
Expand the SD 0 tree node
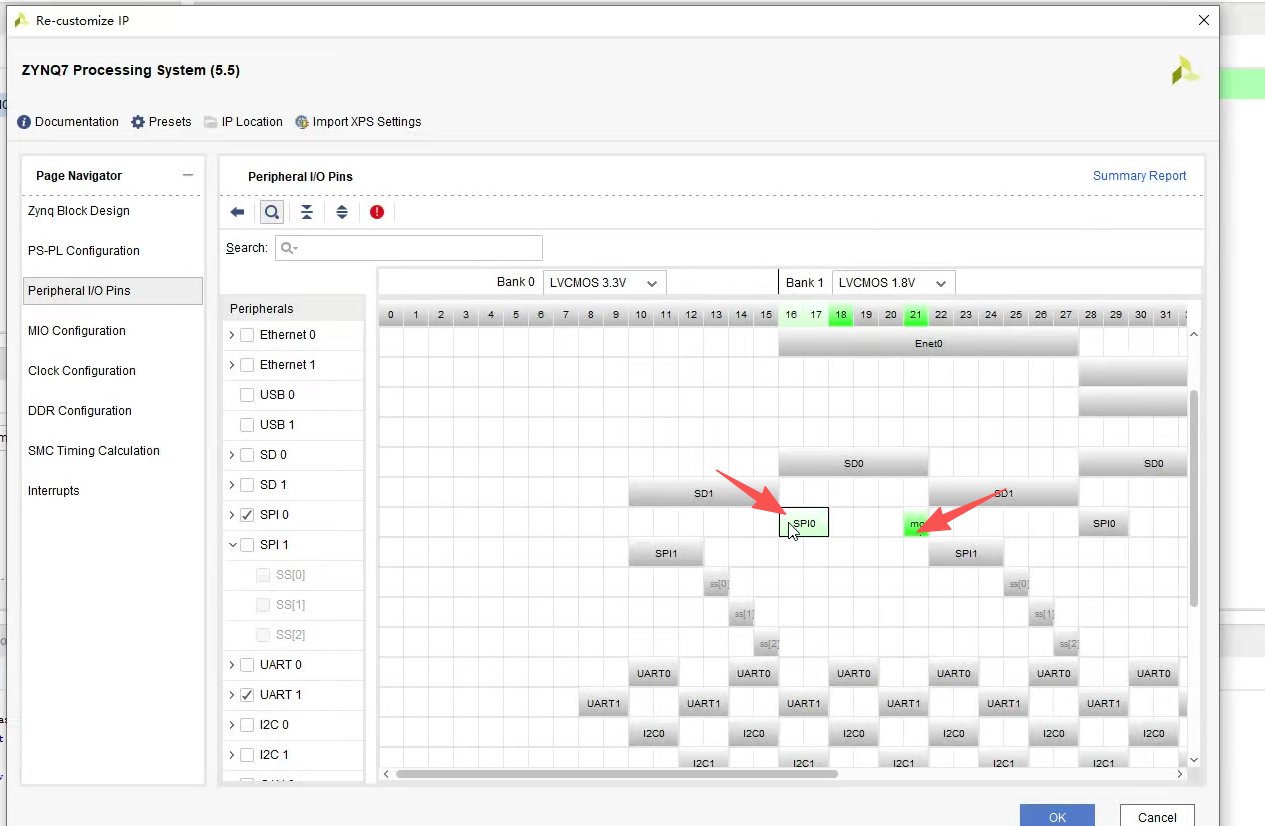tap(232, 455)
